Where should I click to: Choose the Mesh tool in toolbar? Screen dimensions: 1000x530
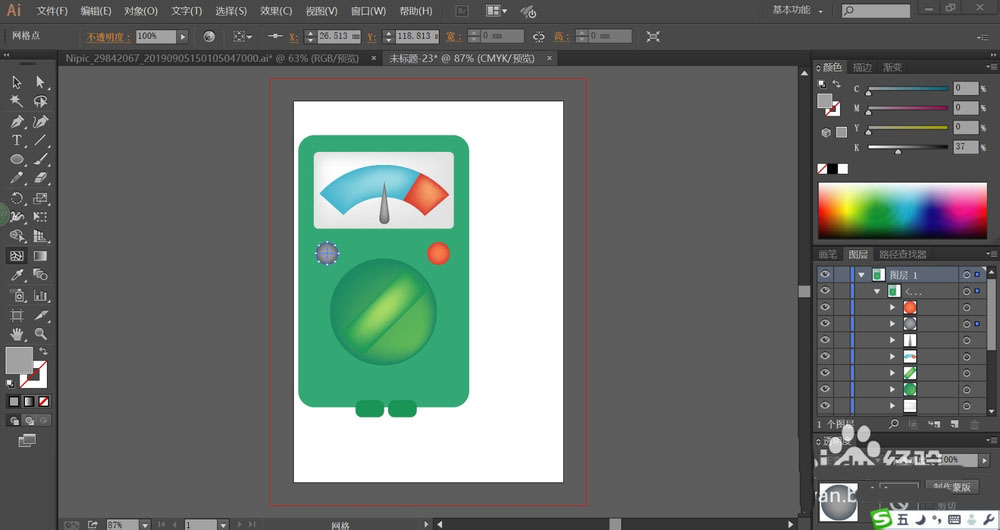coord(17,256)
